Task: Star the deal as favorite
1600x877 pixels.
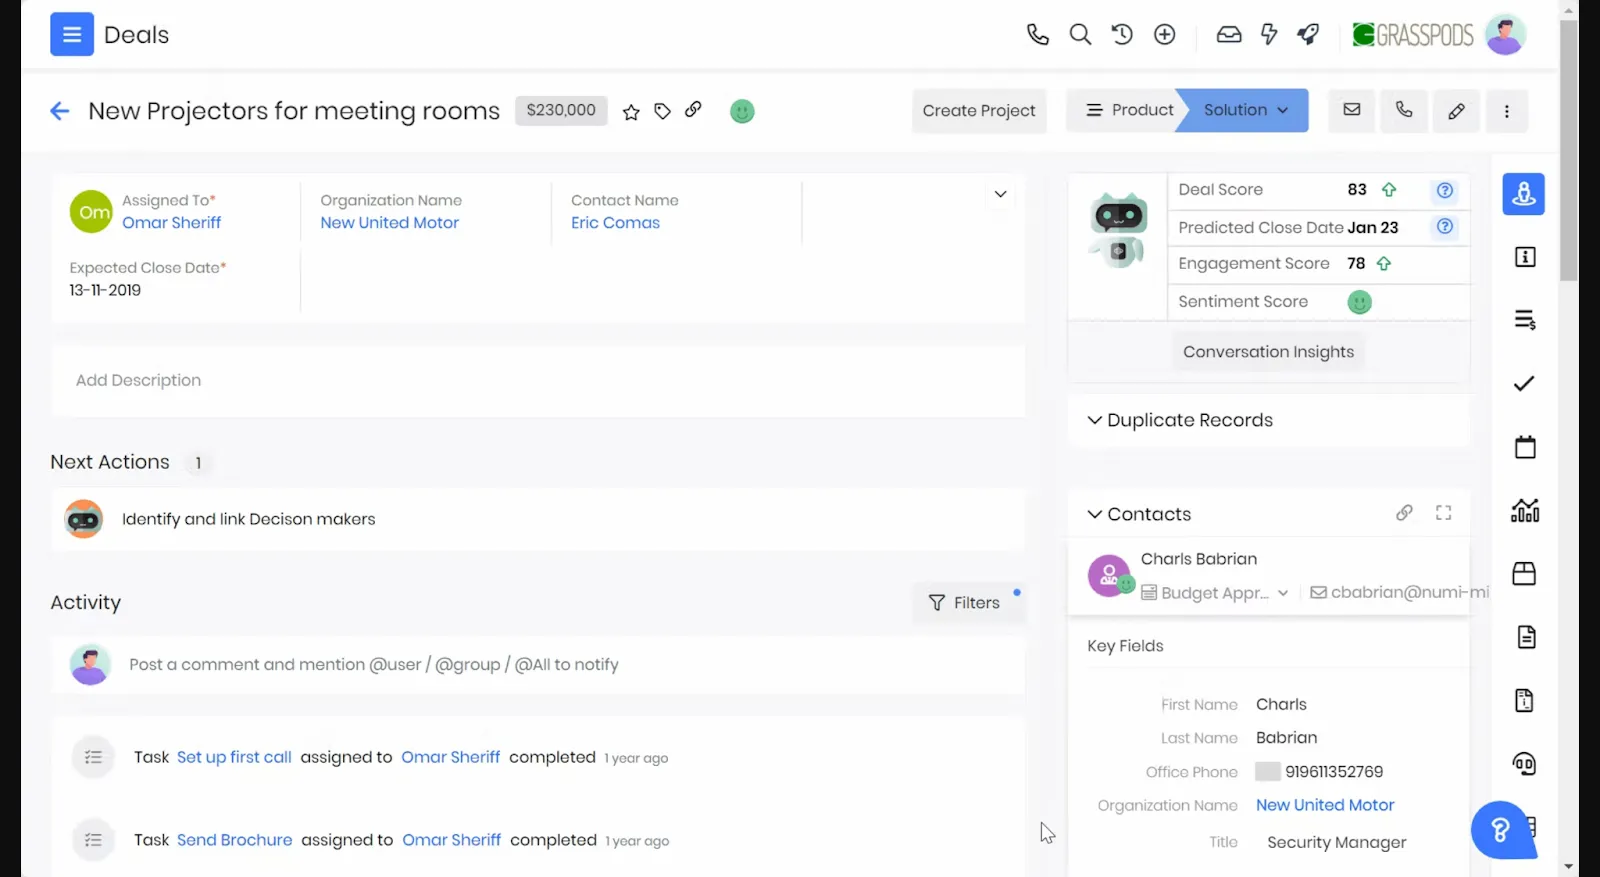Action: tap(631, 112)
